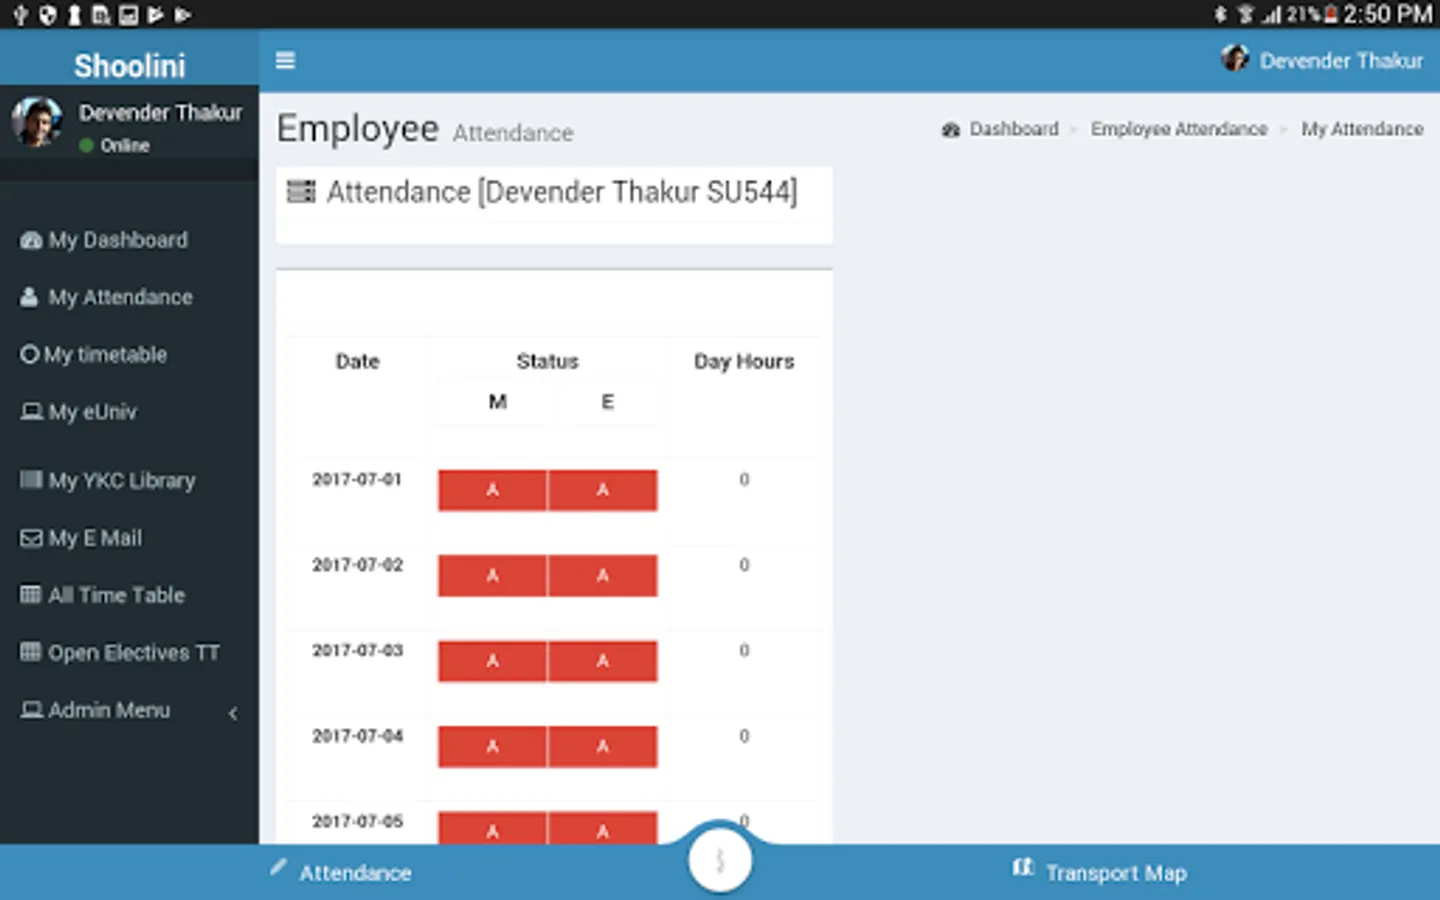Click the Attendance panel header list icon

coord(301,191)
